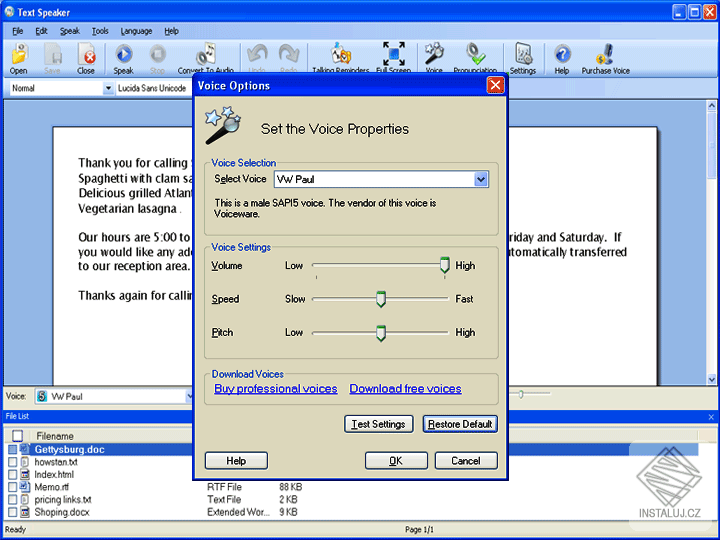
Task: Select the Shoping.docx file name
Action: (x=62, y=512)
